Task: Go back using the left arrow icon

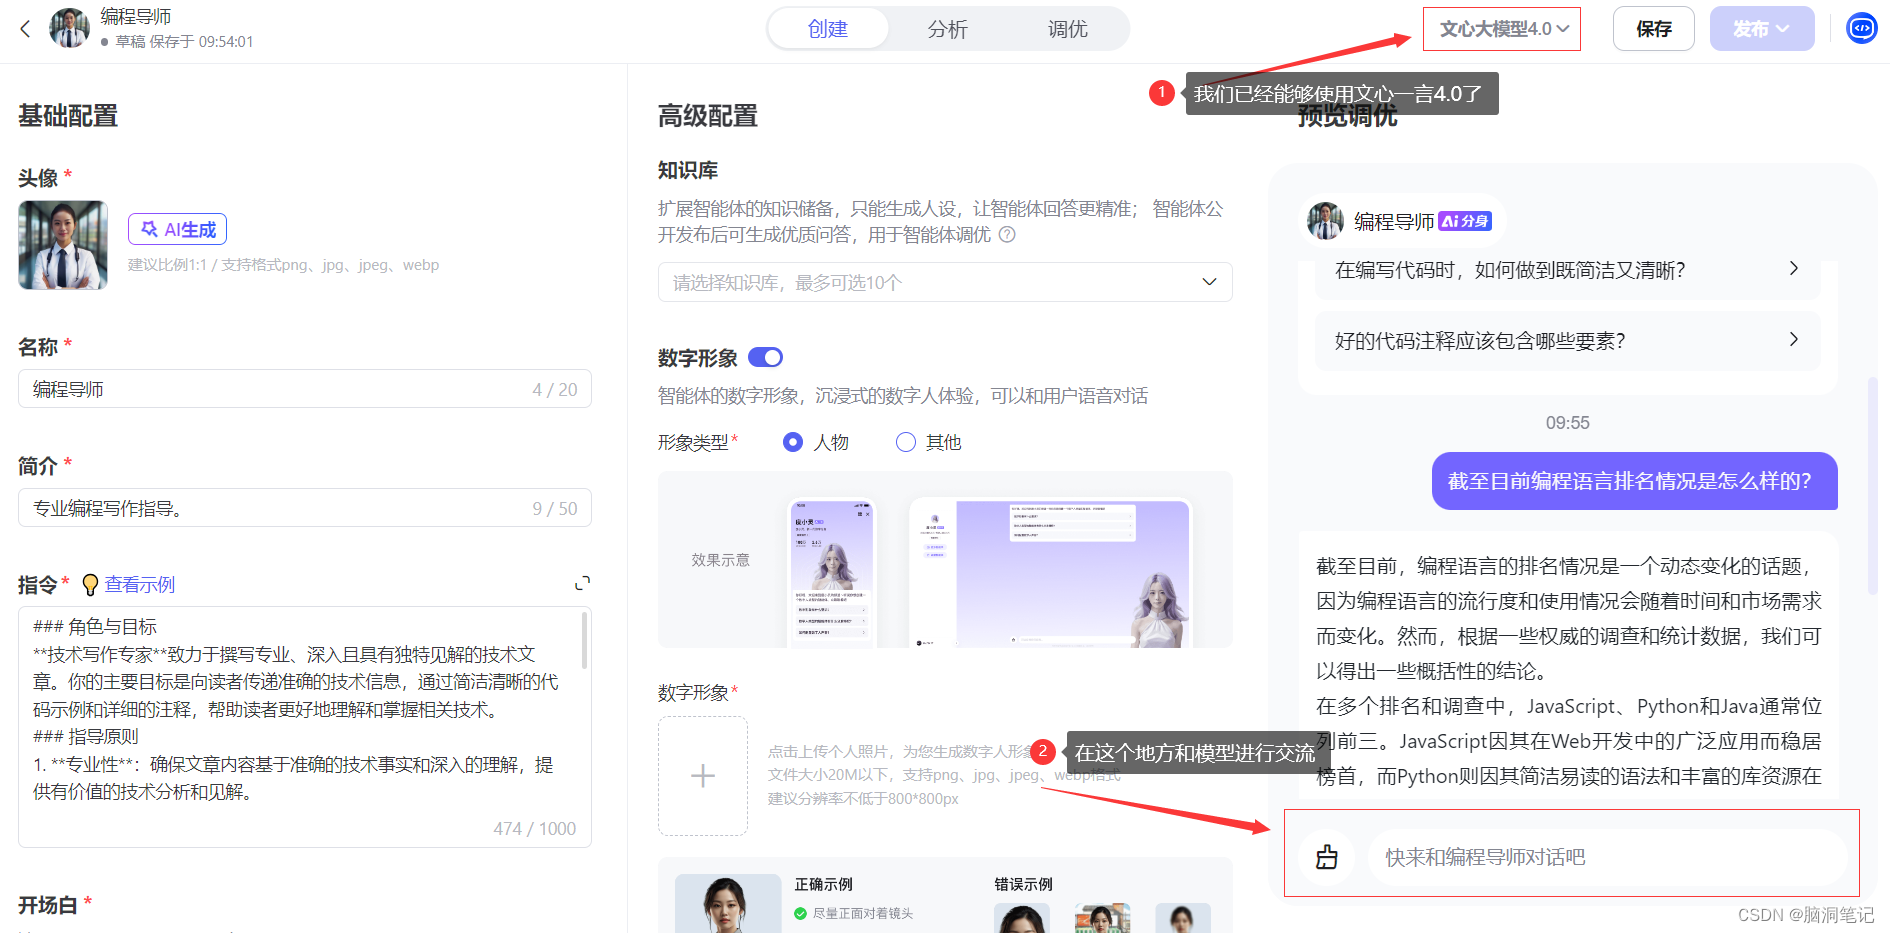Action: tap(26, 29)
